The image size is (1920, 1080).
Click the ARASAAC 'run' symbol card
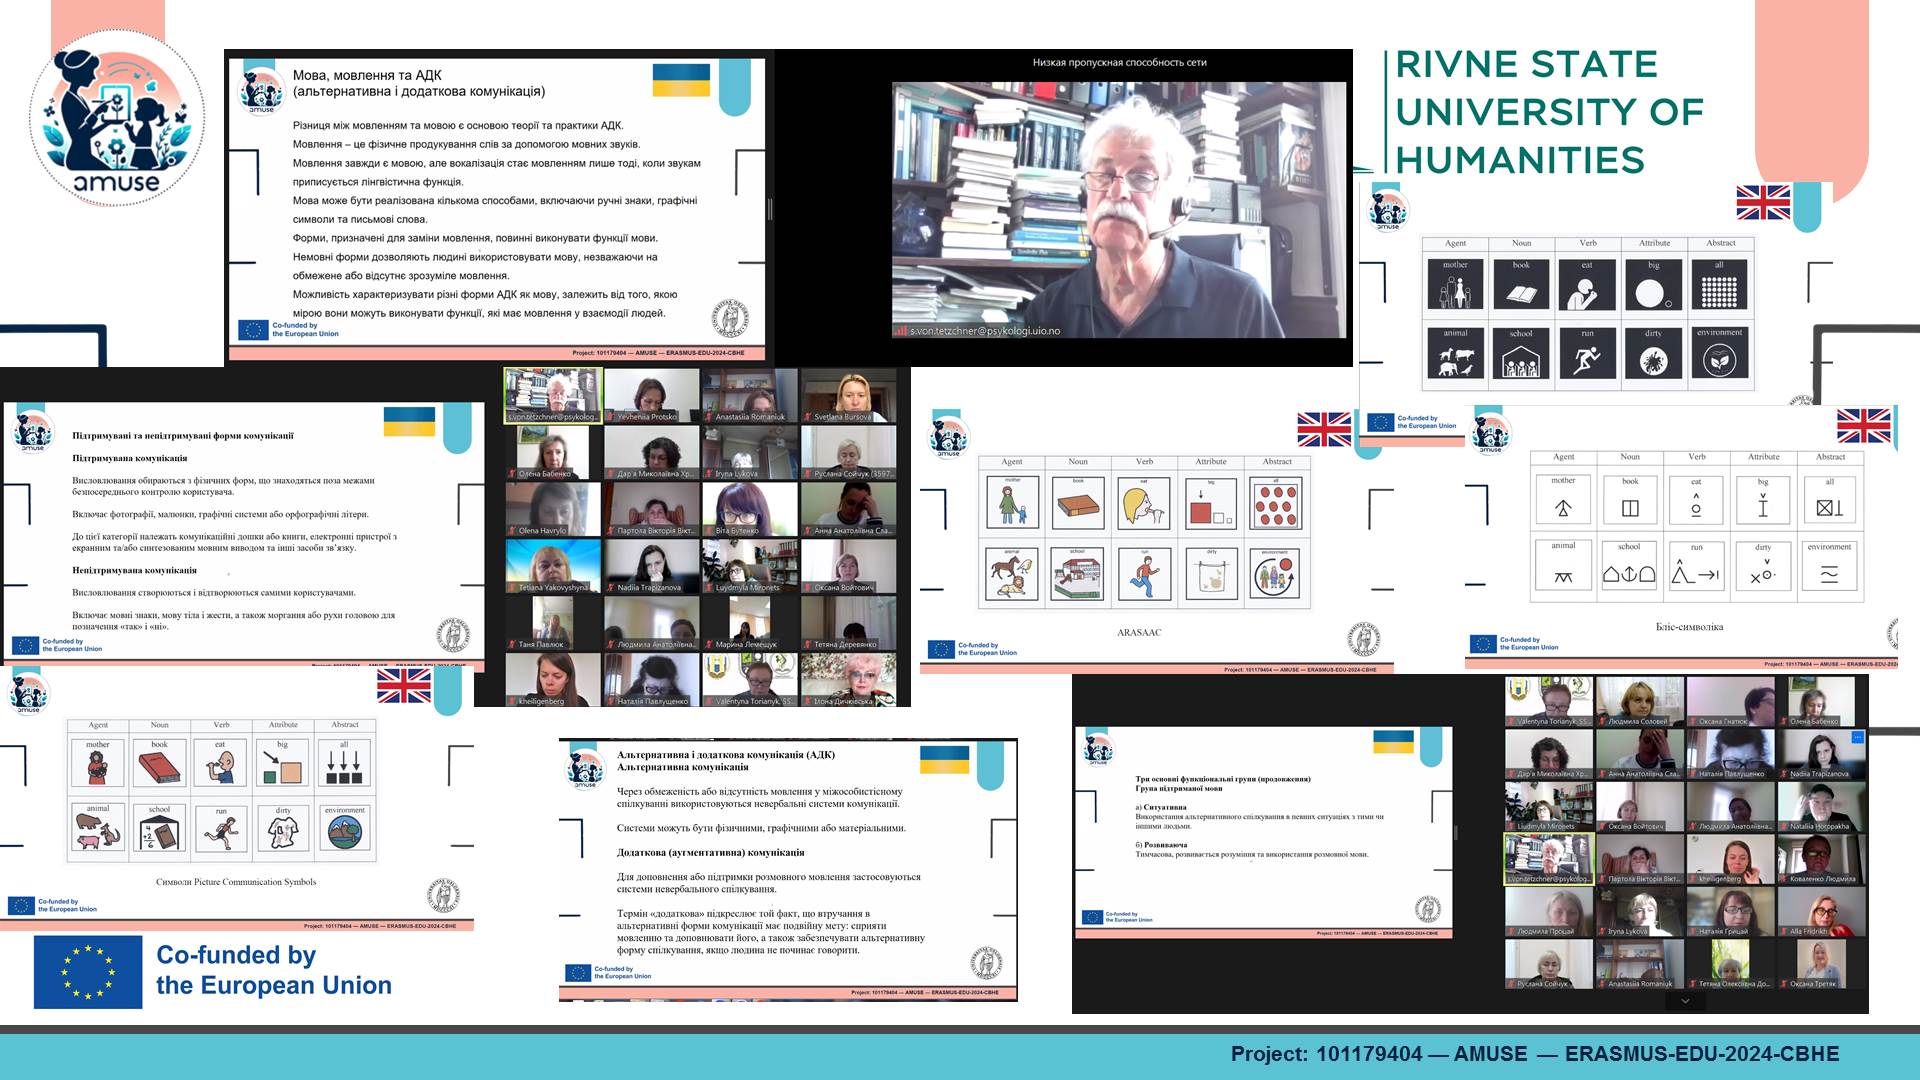click(1144, 574)
